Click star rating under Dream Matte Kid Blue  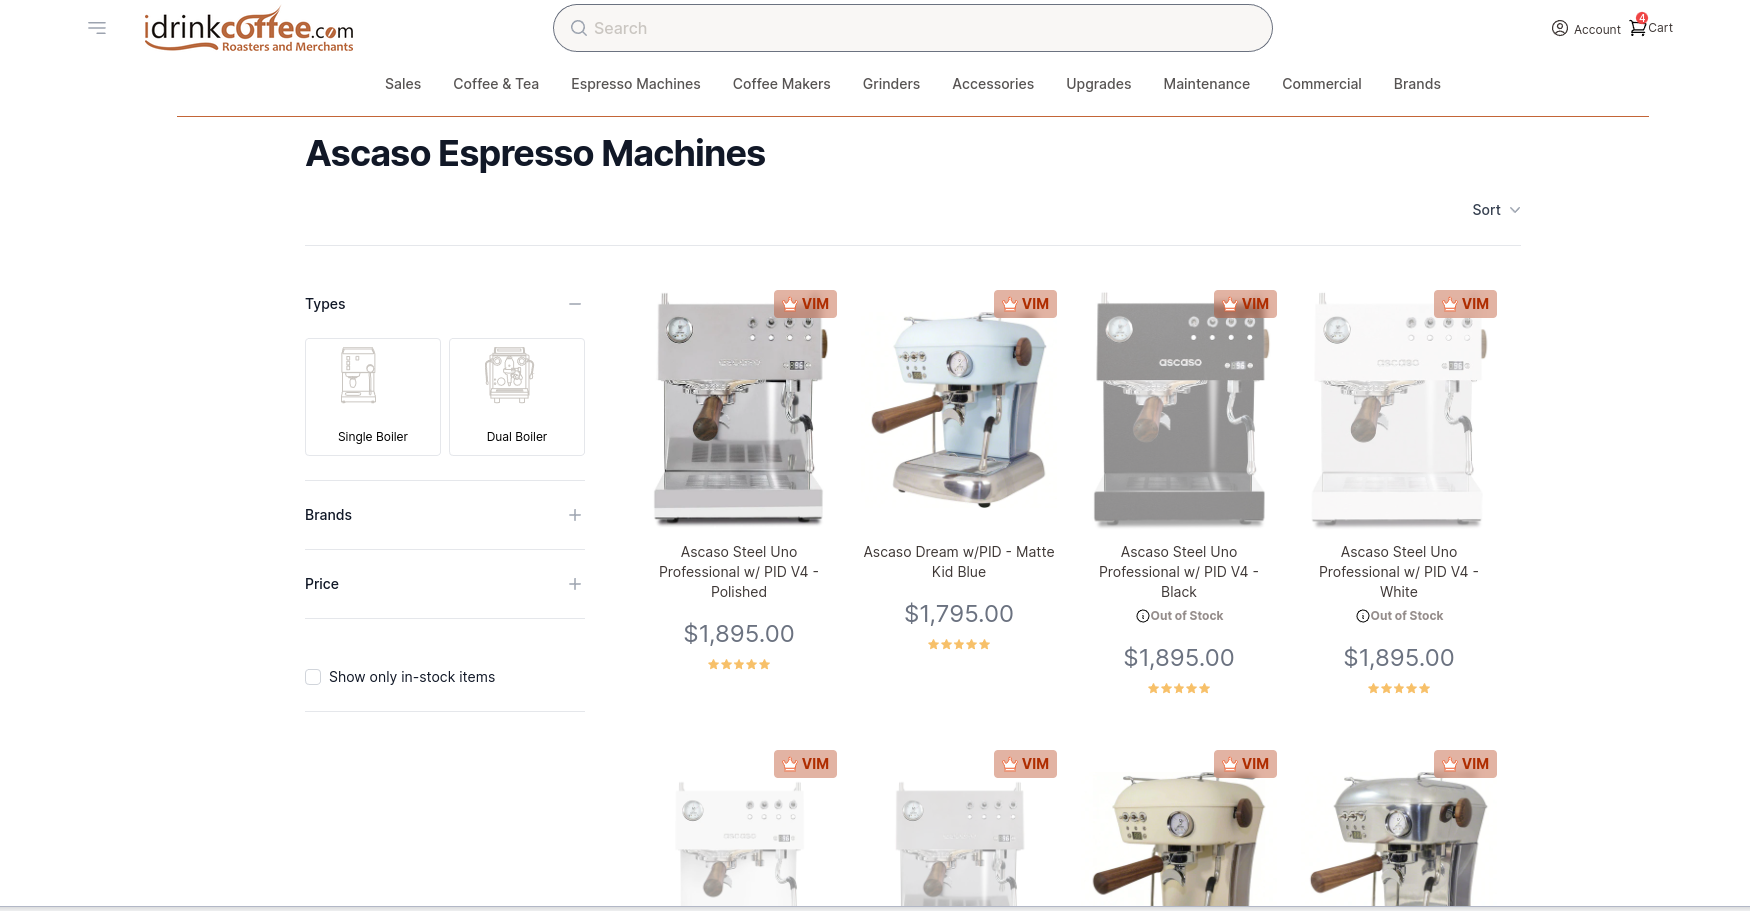[x=959, y=644]
